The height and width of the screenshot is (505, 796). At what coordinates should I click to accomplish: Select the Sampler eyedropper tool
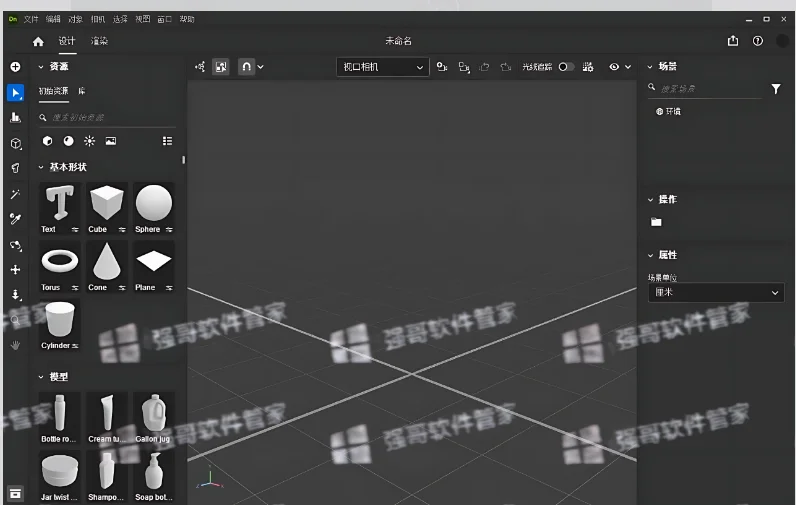click(15, 219)
